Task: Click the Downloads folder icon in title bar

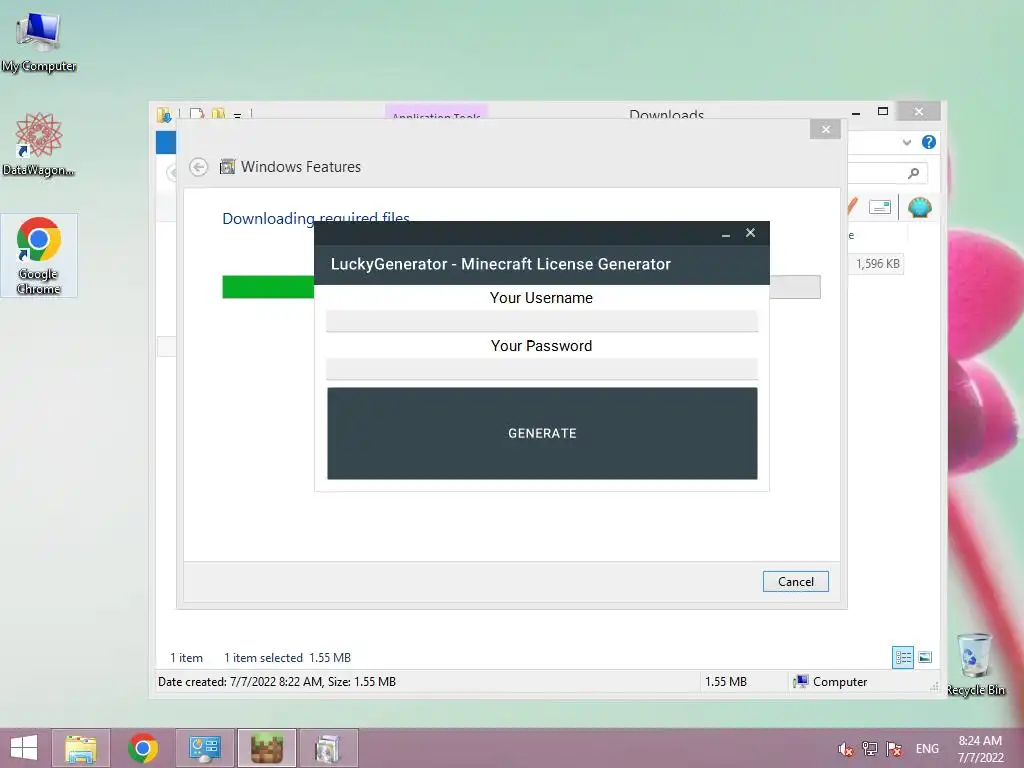Action: (x=164, y=115)
